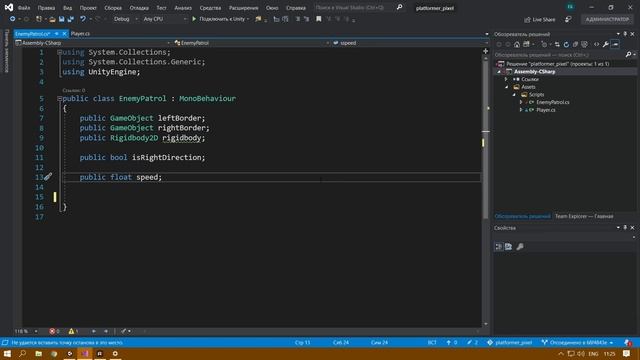Click the taskbar search magnifier icon
The width and height of the screenshot is (640, 360).
tap(22, 353)
